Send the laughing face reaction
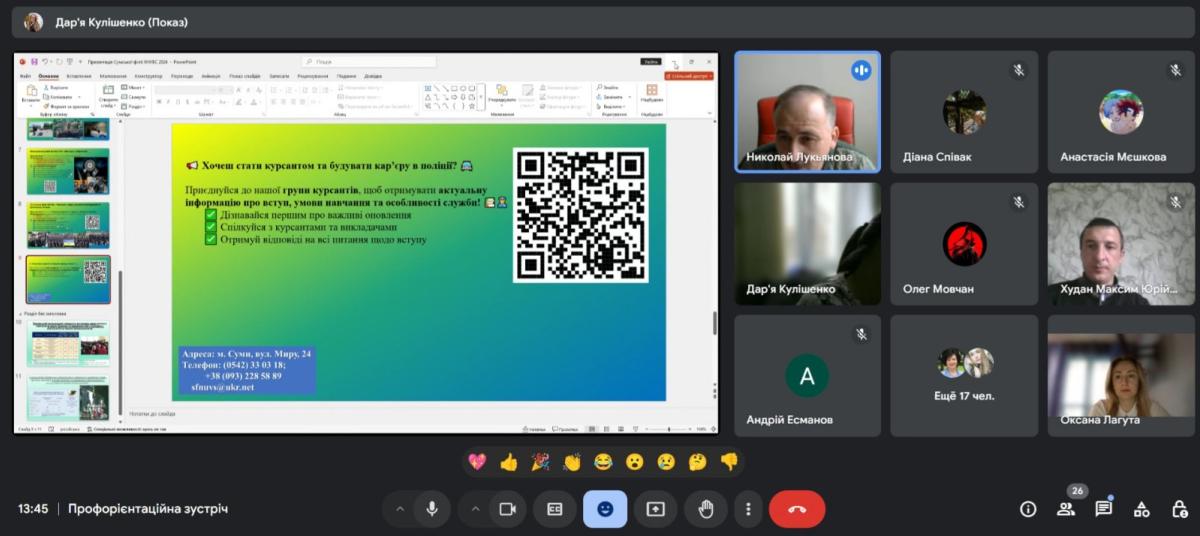The width and height of the screenshot is (1200, 536). click(603, 462)
